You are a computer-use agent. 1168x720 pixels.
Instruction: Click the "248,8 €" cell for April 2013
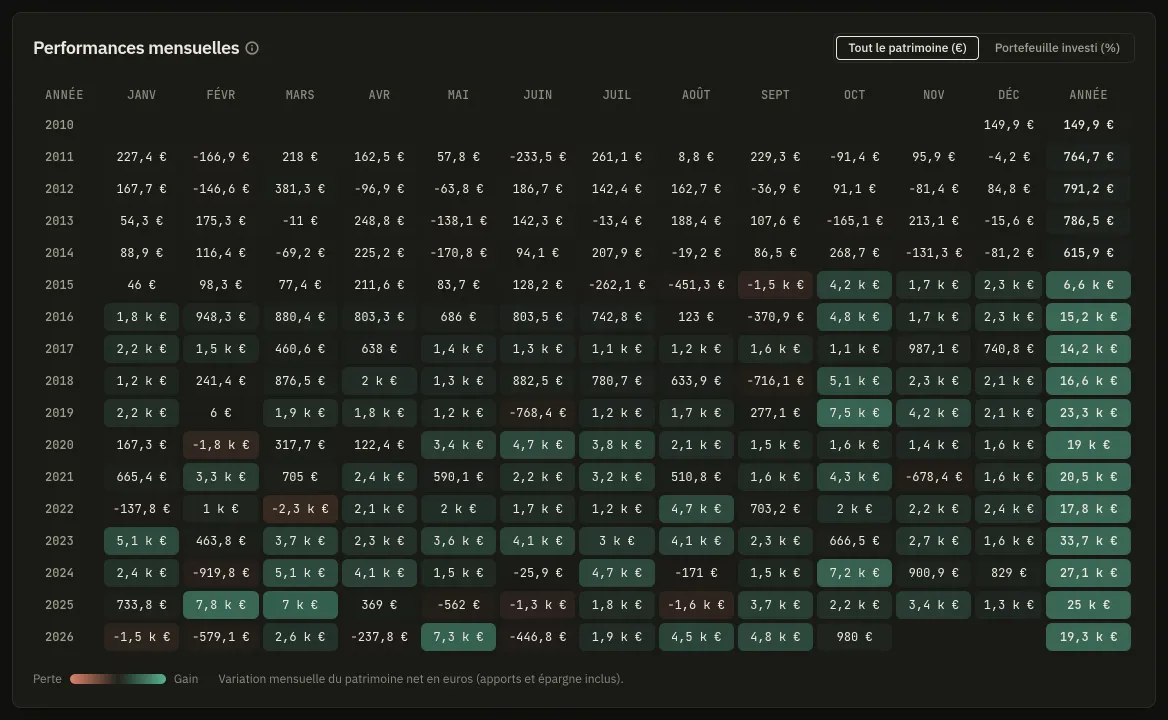click(379, 221)
